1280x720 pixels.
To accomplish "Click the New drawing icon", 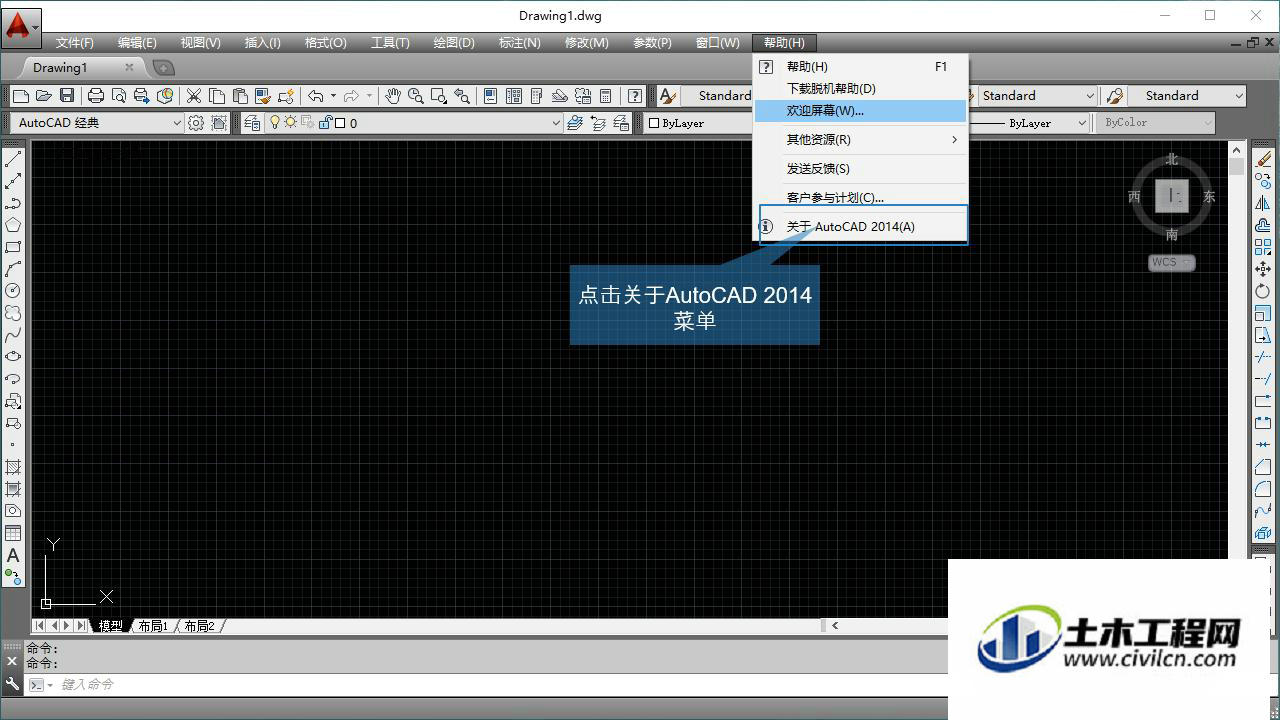I will point(21,96).
